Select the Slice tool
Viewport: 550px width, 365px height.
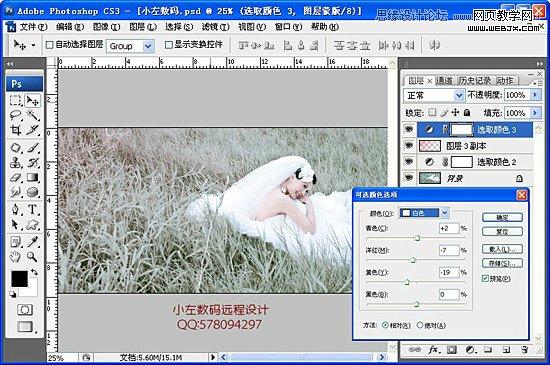tap(32, 130)
